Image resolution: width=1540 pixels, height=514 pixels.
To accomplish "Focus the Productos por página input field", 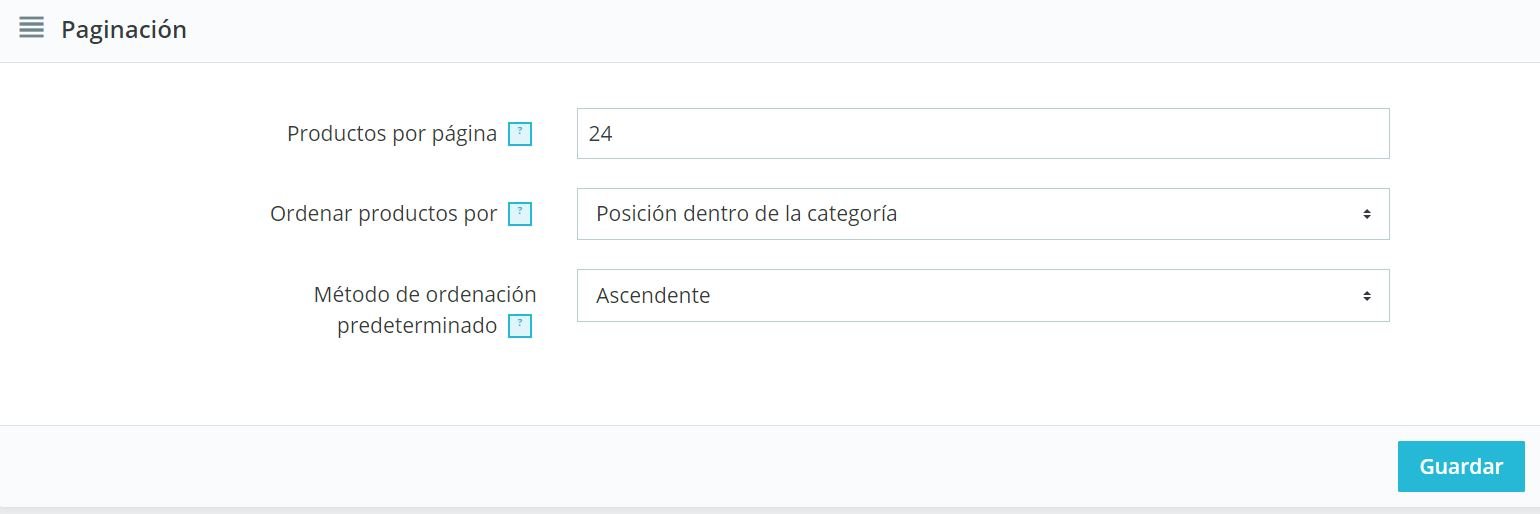I will point(982,133).
